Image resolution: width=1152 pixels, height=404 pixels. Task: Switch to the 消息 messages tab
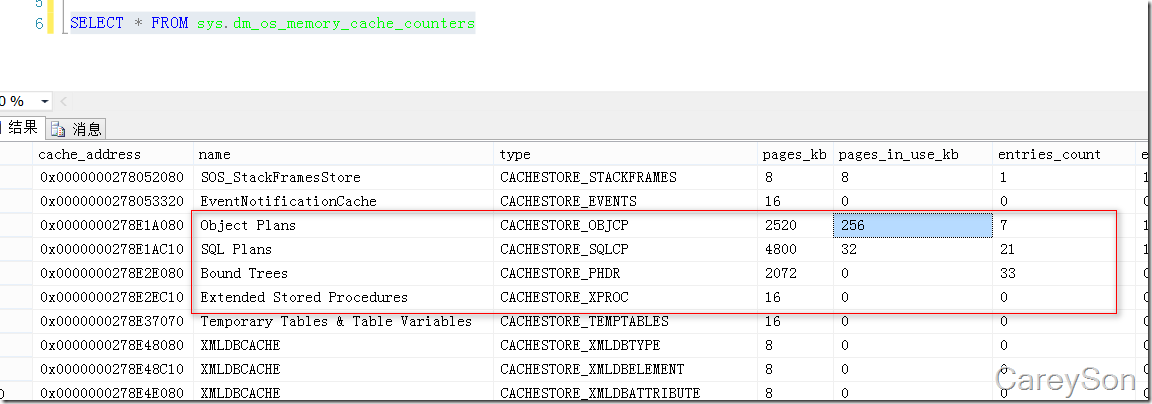click(87, 129)
